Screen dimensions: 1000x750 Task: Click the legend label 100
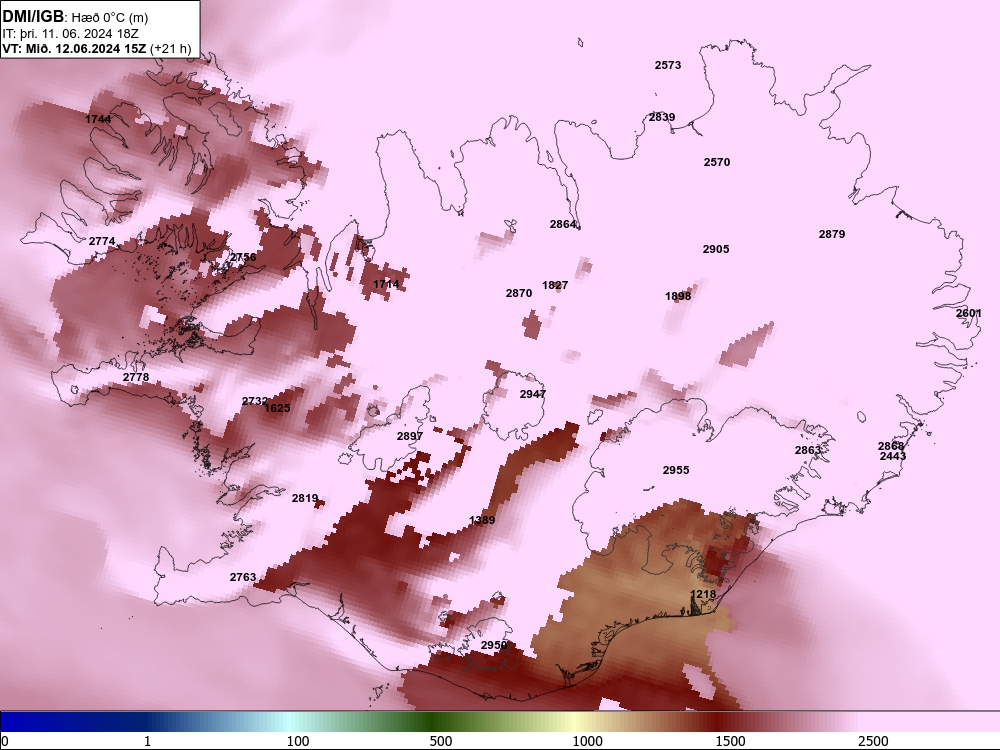click(x=298, y=741)
